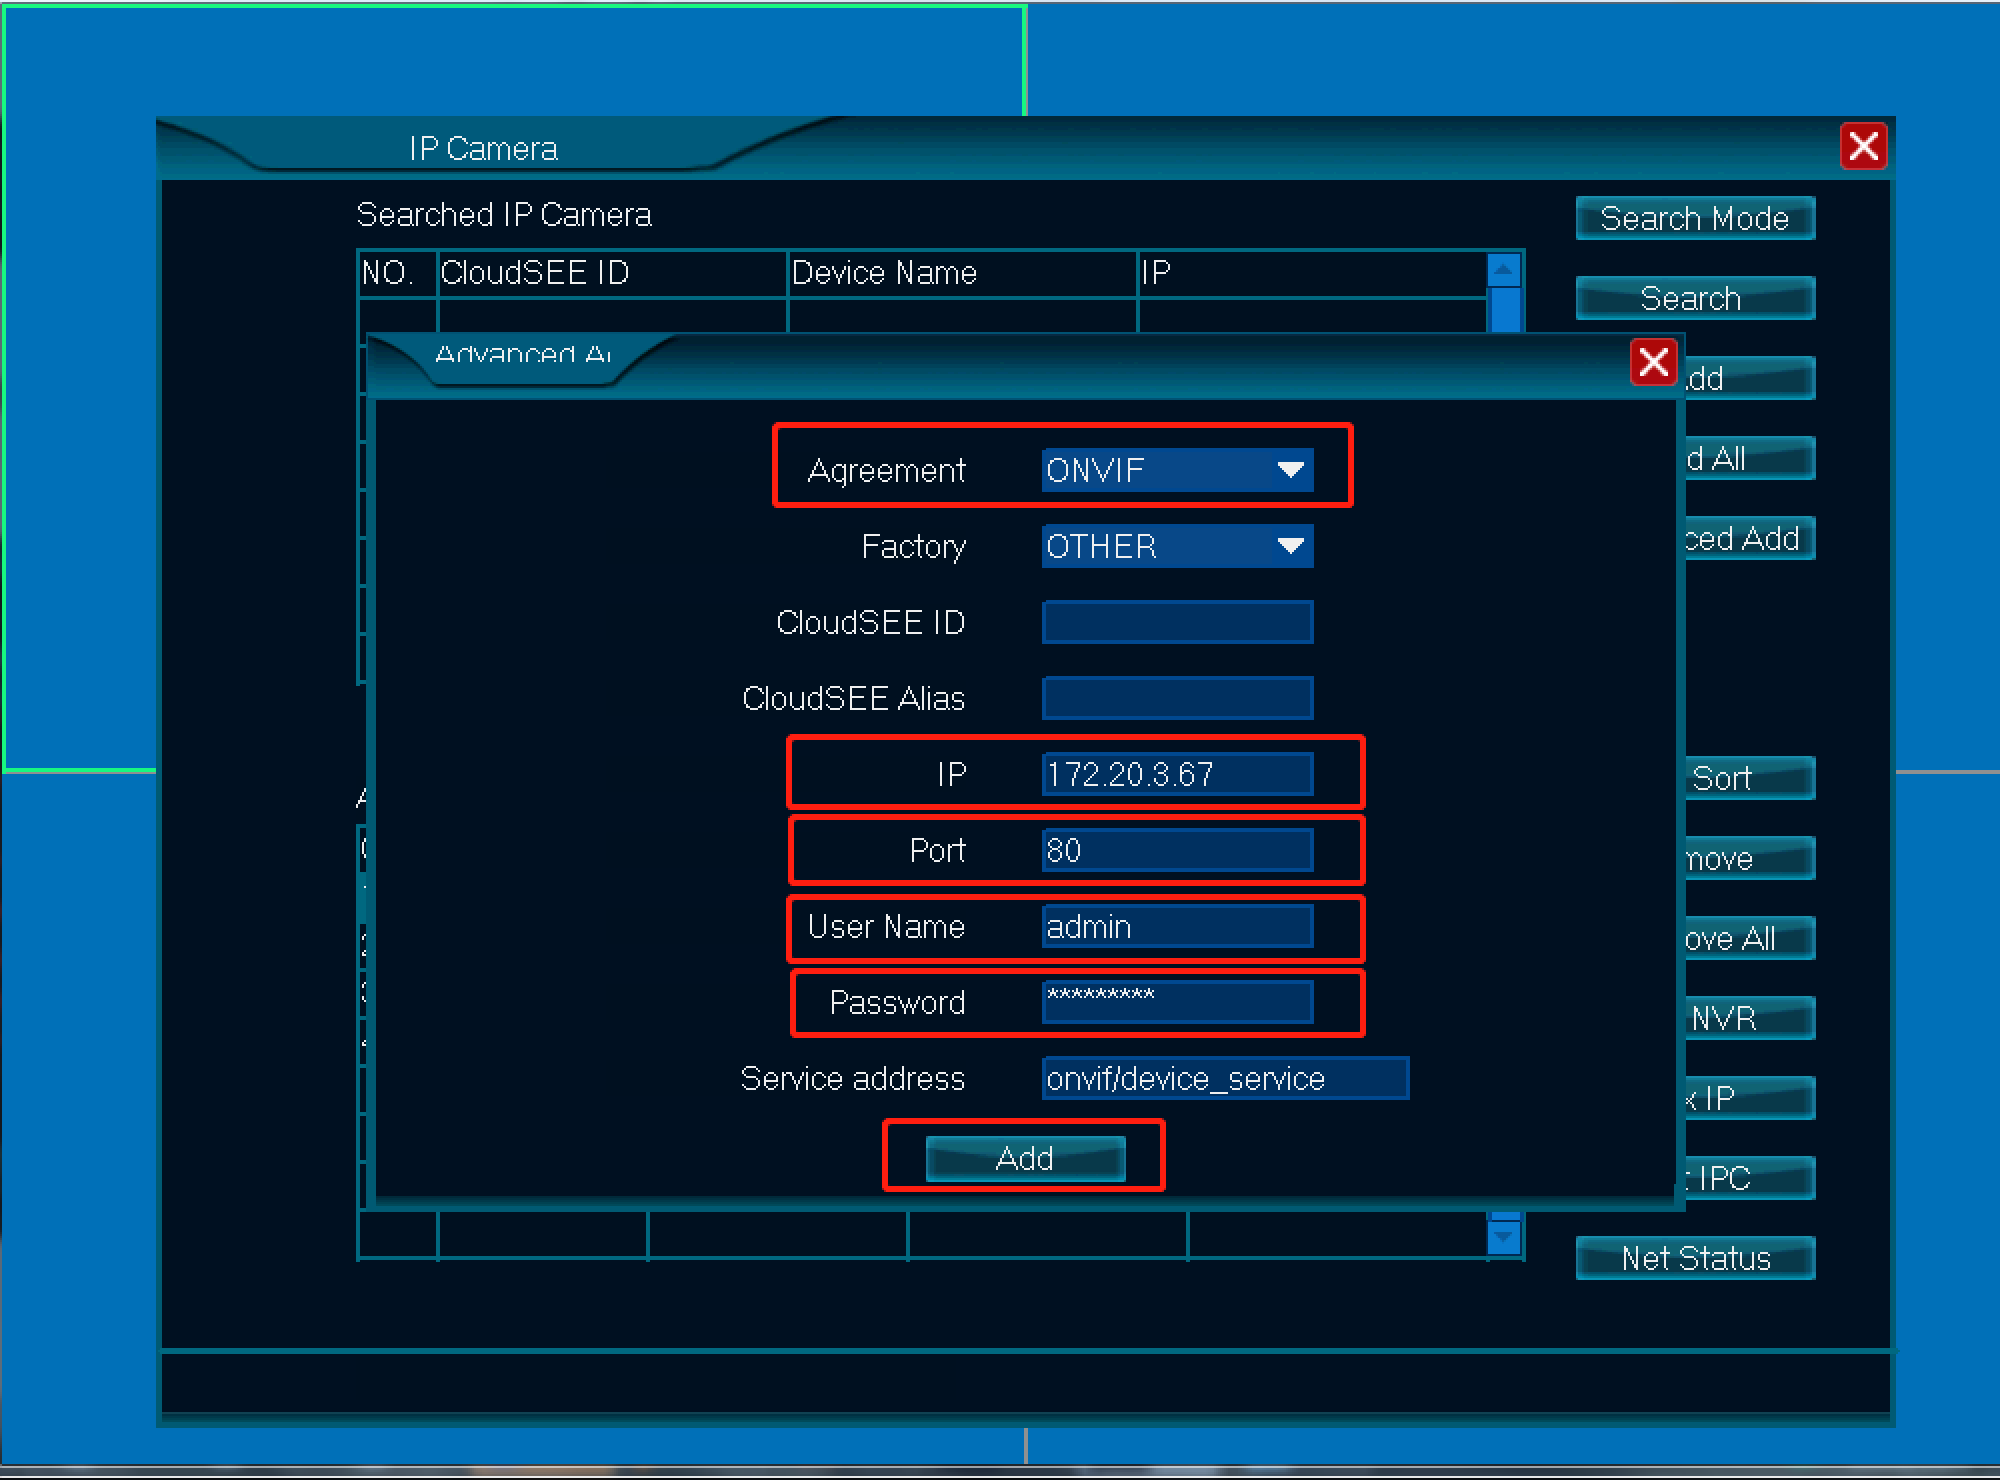Click the CloudSEE ID input field
Screen dimensions: 2000x1480
pyautogui.click(x=1177, y=622)
